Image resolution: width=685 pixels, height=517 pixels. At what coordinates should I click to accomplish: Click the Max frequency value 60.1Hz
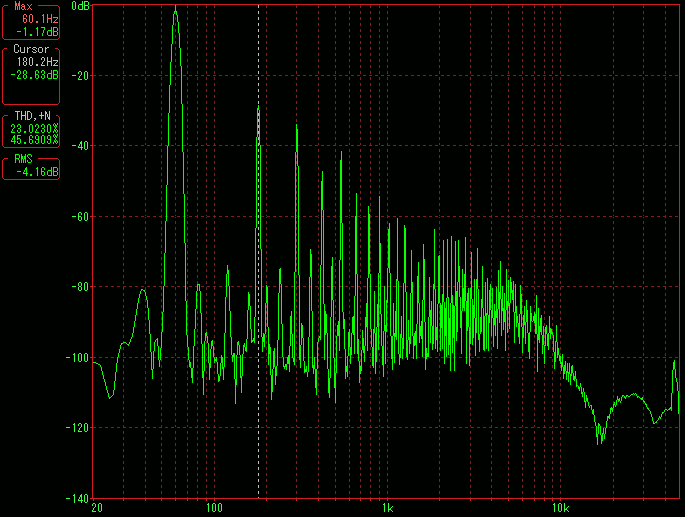[40, 19]
